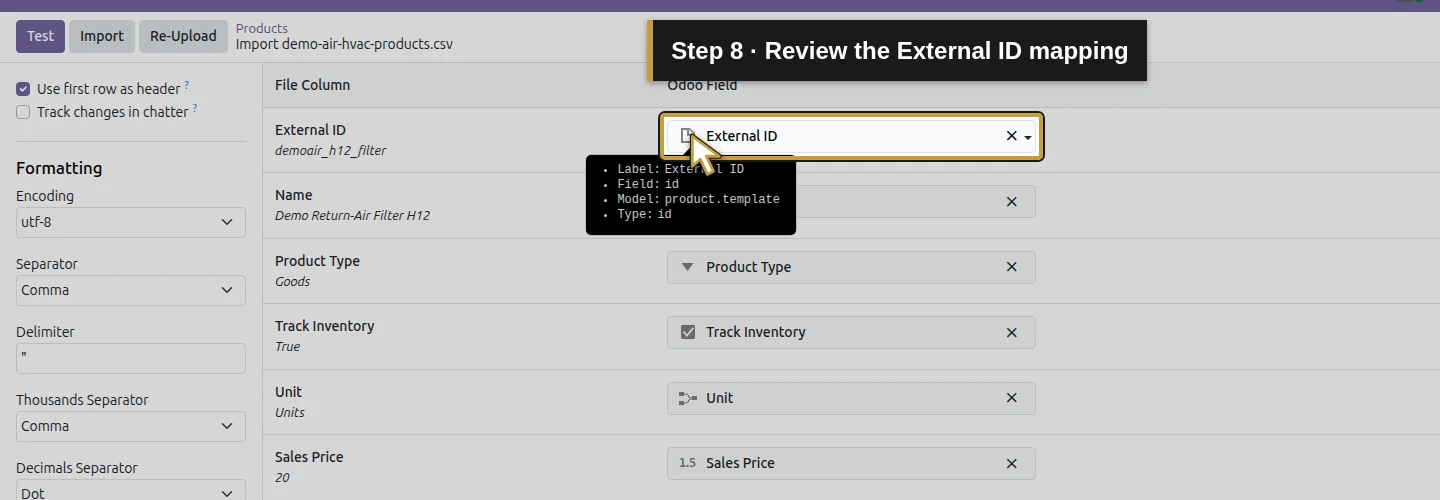Open the Product Type field dropdown
Image resolution: width=1440 pixels, height=500 pixels.
pos(852,267)
